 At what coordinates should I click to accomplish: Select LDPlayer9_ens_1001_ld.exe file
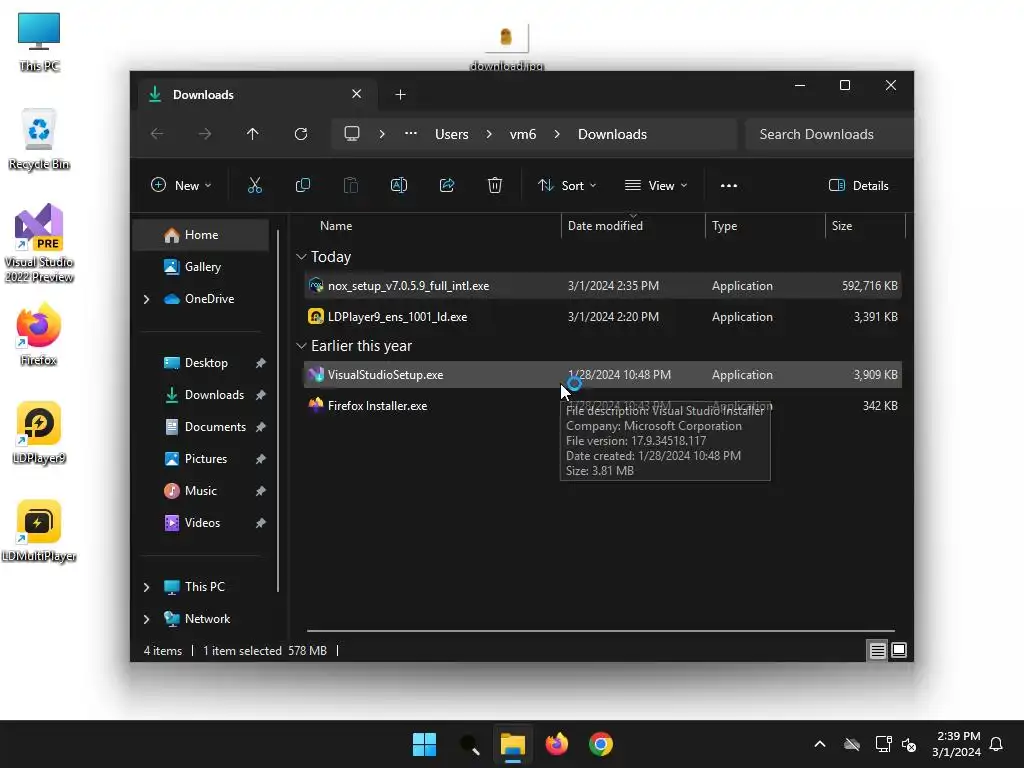coord(602,317)
